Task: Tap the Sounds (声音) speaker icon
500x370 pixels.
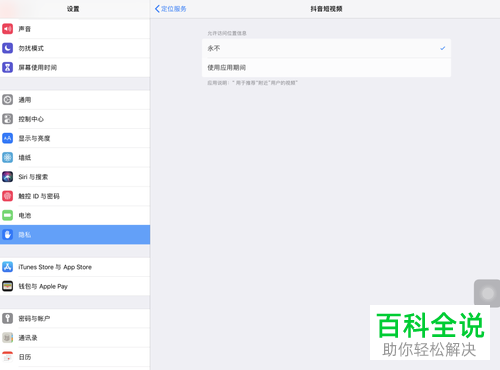Action: 8,29
